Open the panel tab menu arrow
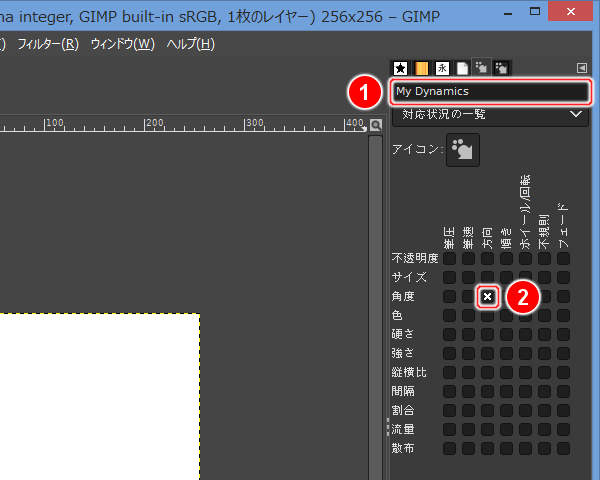The width and height of the screenshot is (600, 480). 582,68
